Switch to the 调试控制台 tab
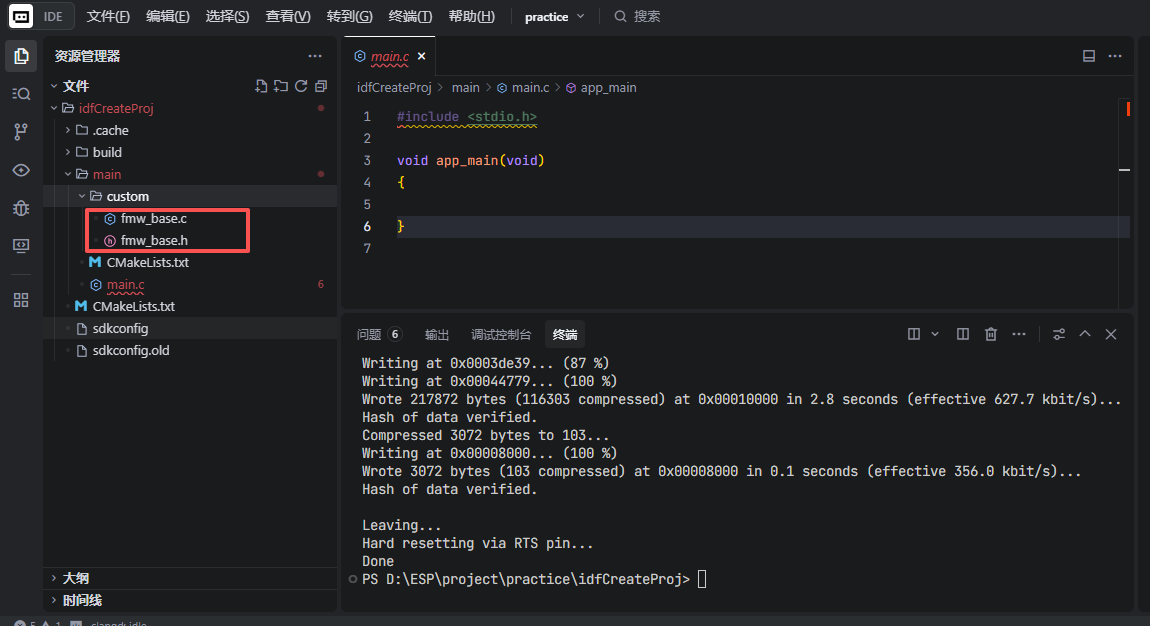The height and width of the screenshot is (626, 1150). [501, 334]
